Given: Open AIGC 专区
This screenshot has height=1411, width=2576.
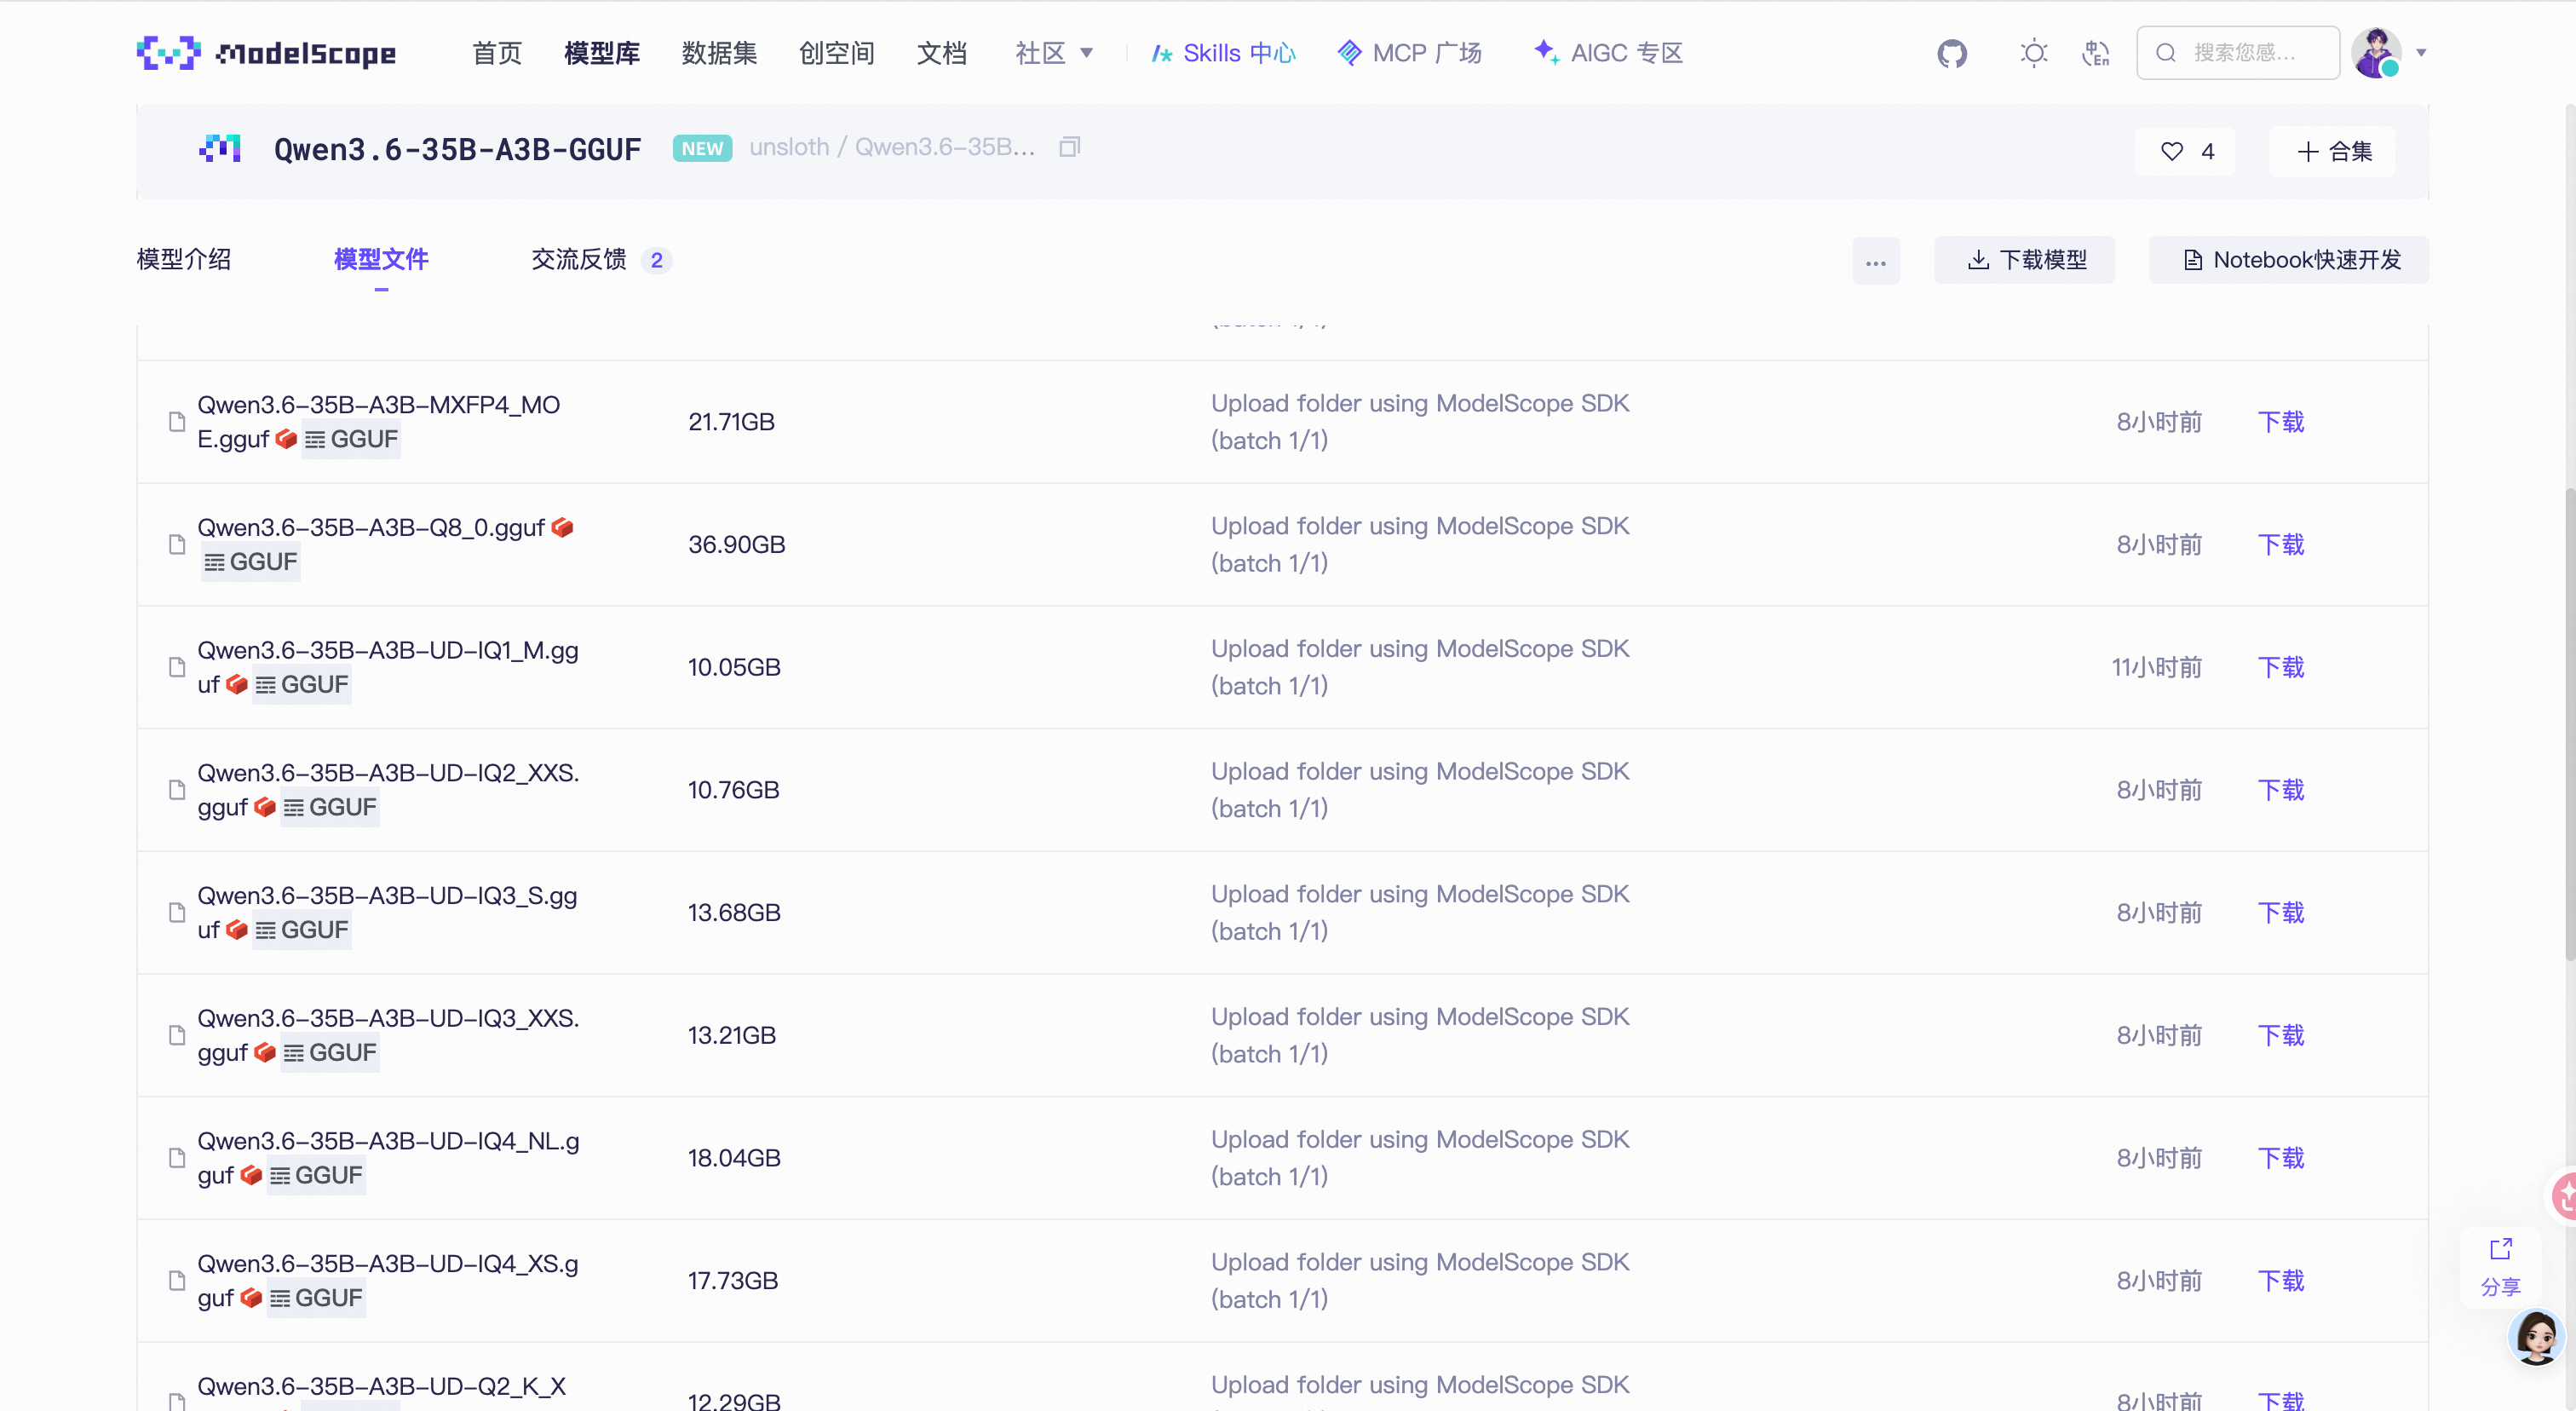Looking at the screenshot, I should point(1608,53).
